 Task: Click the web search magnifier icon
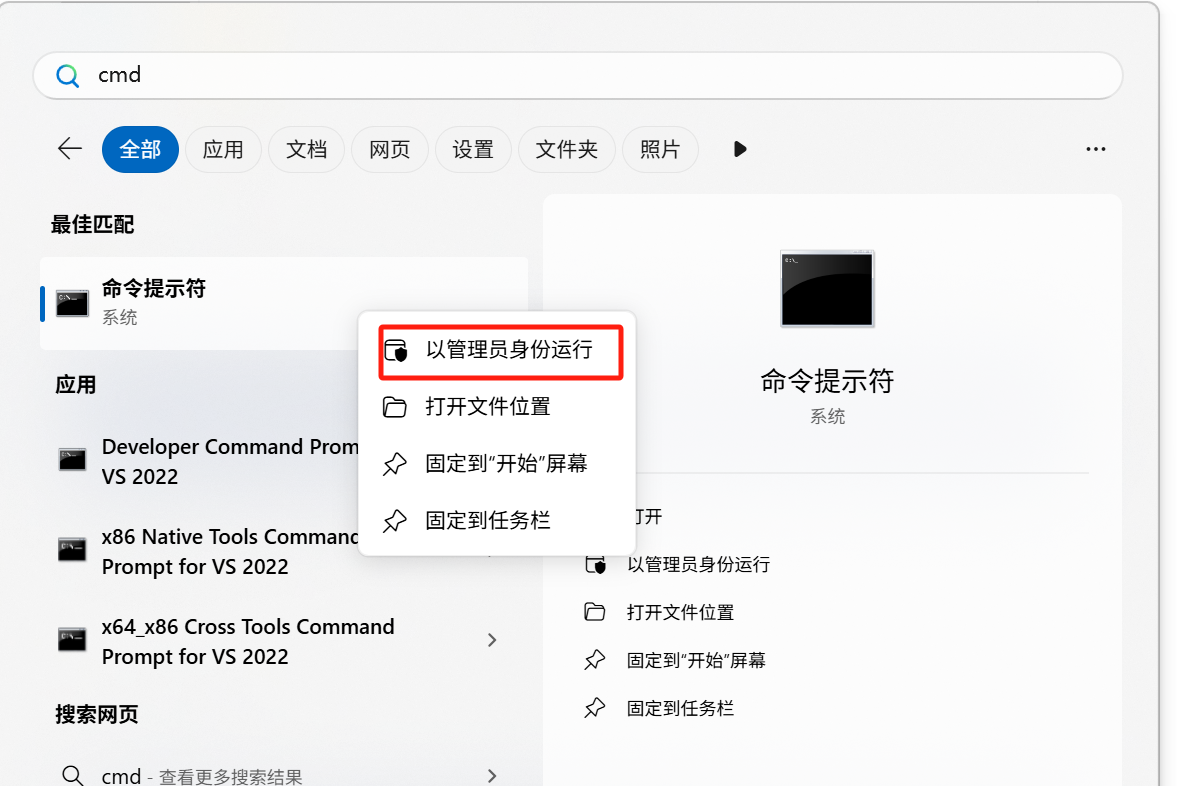tap(73, 775)
